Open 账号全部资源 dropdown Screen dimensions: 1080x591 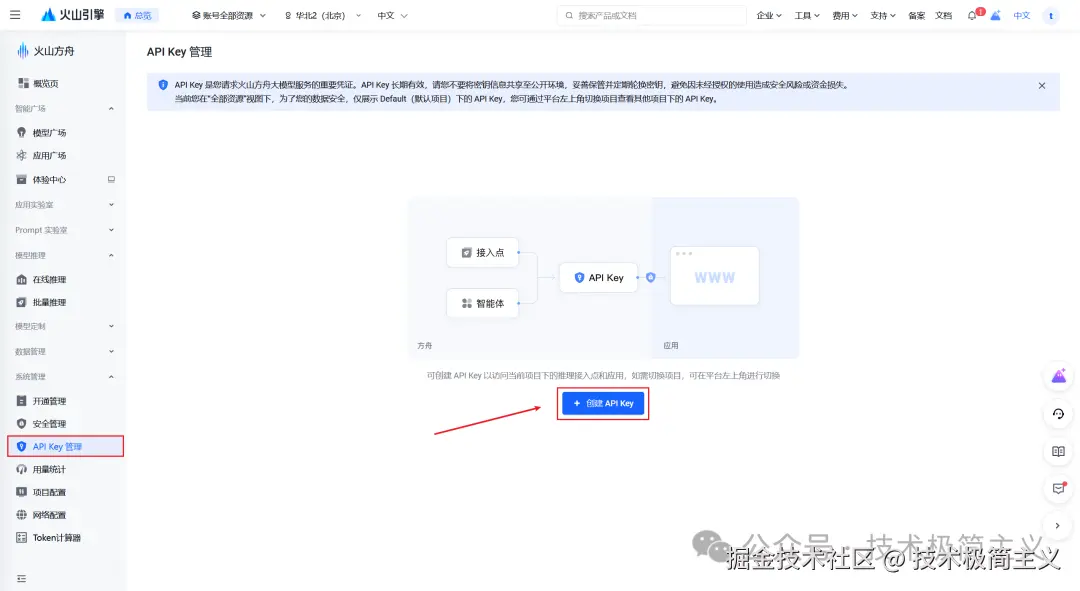click(x=229, y=15)
